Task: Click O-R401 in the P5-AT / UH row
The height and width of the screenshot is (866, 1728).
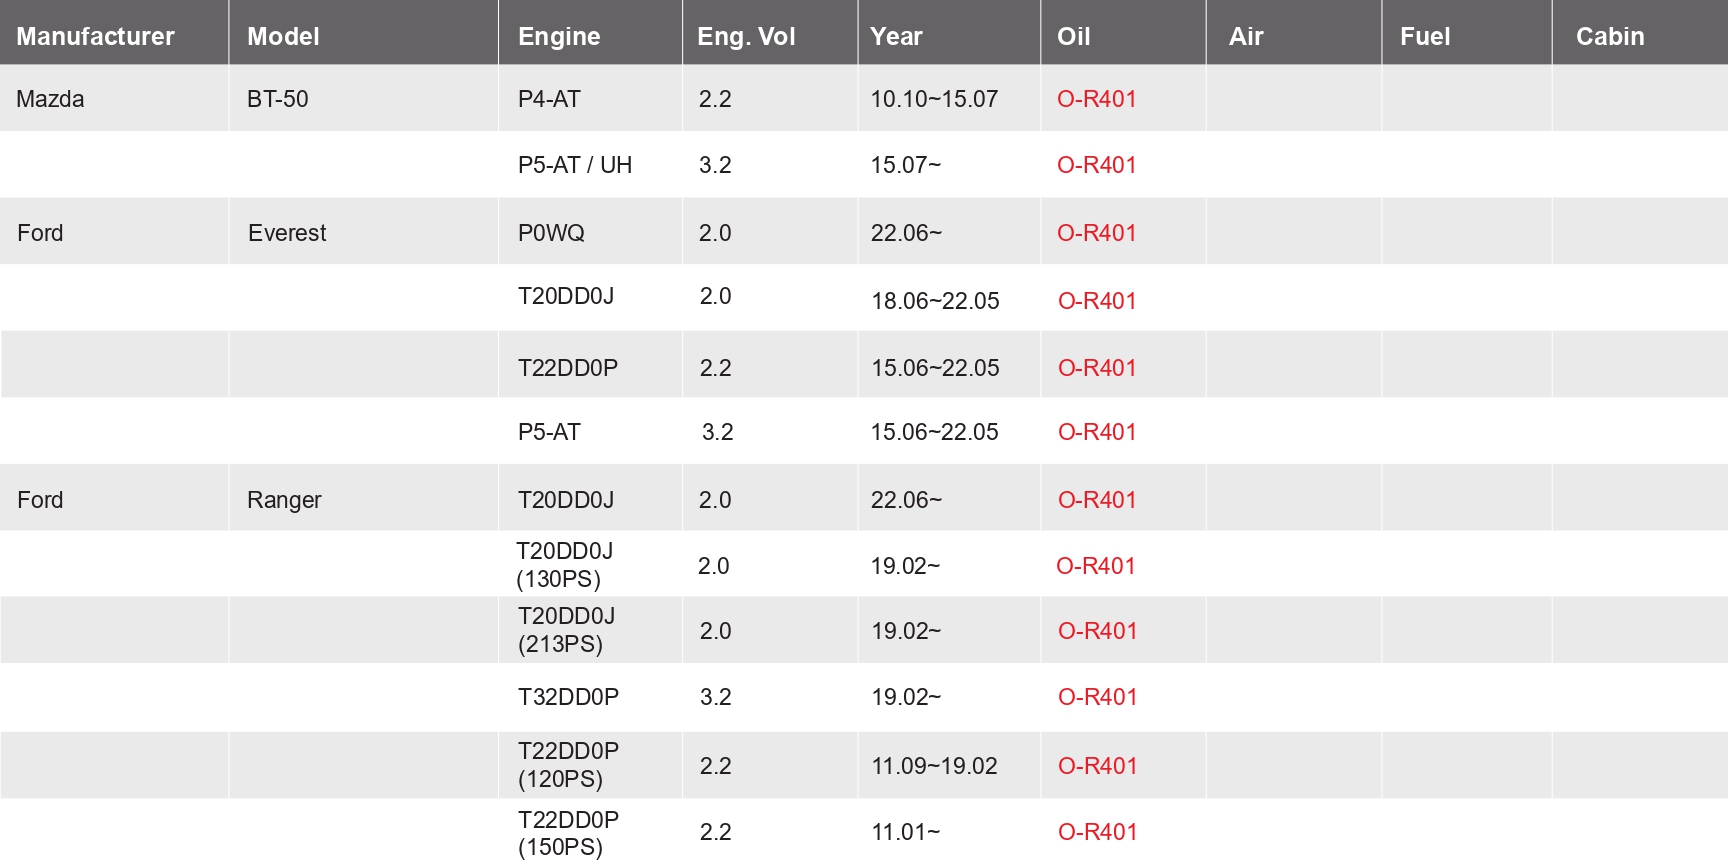Action: (x=1097, y=165)
